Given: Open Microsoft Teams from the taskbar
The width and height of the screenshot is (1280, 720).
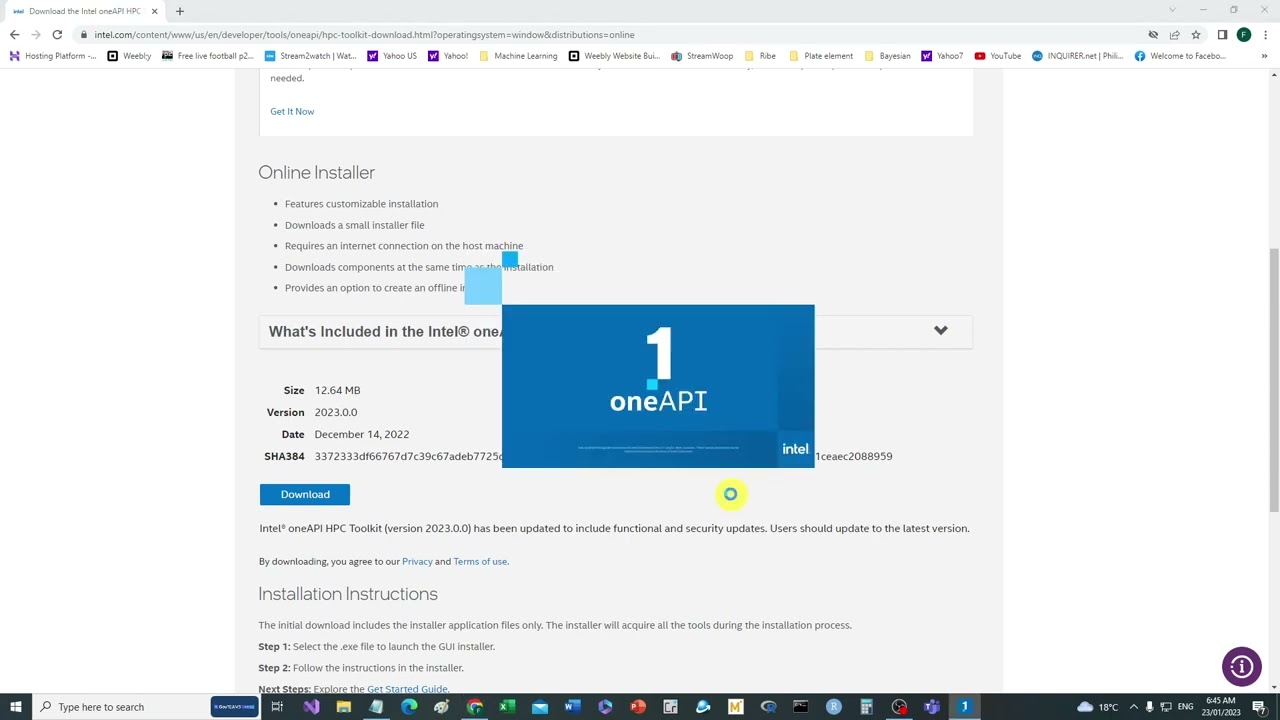Looking at the screenshot, I should coord(932,707).
